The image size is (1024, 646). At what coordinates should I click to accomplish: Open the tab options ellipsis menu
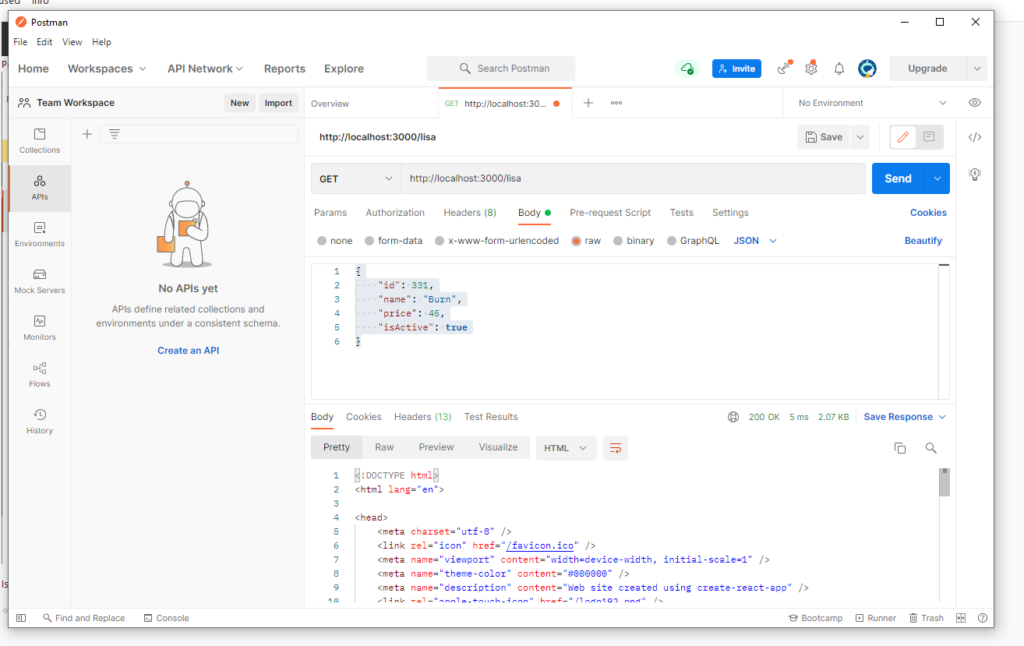click(x=616, y=103)
